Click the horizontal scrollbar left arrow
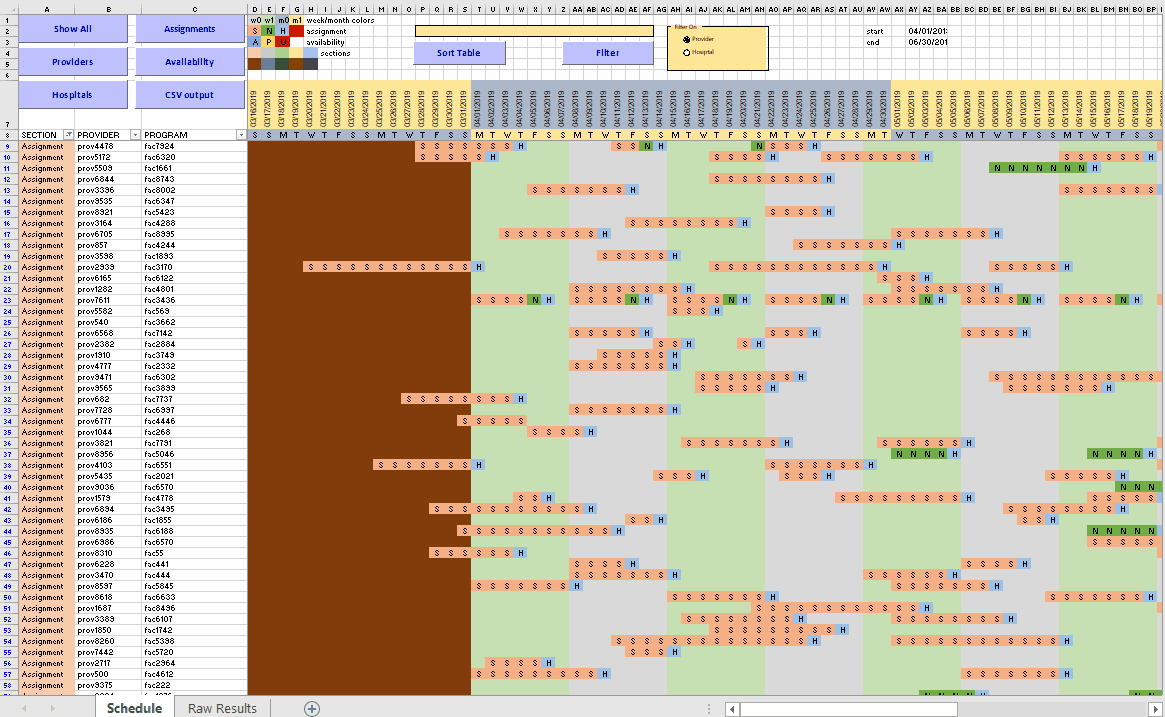 tap(730, 708)
